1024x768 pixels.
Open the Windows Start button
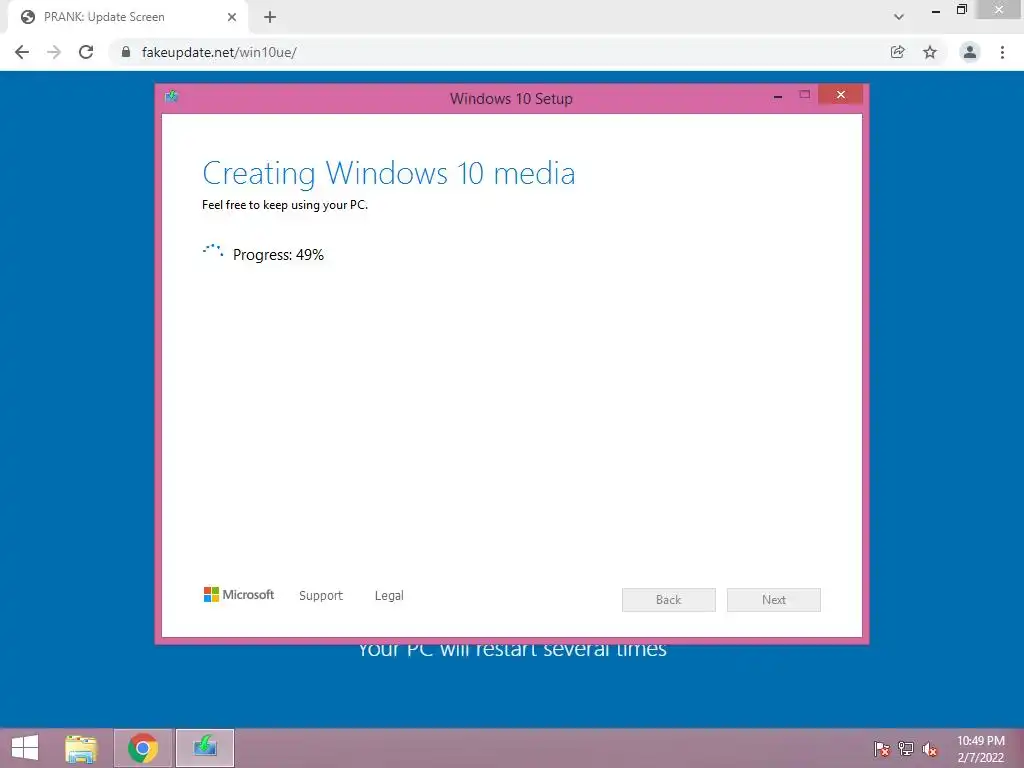(x=25, y=747)
